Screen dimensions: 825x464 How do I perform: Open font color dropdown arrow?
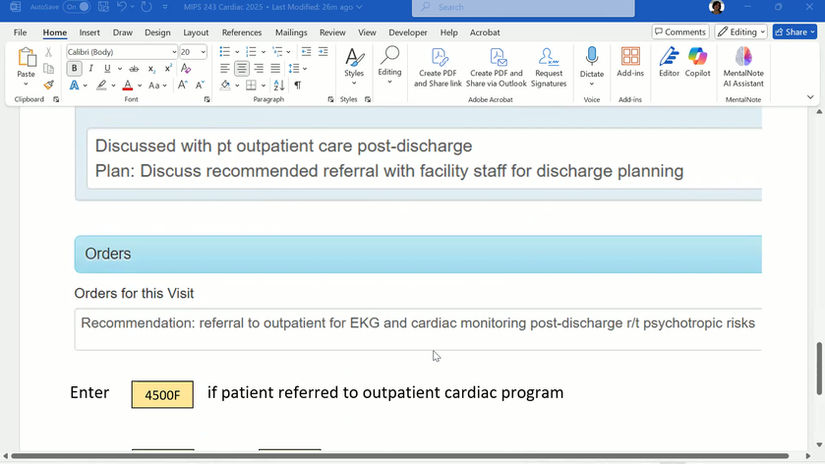[x=140, y=85]
